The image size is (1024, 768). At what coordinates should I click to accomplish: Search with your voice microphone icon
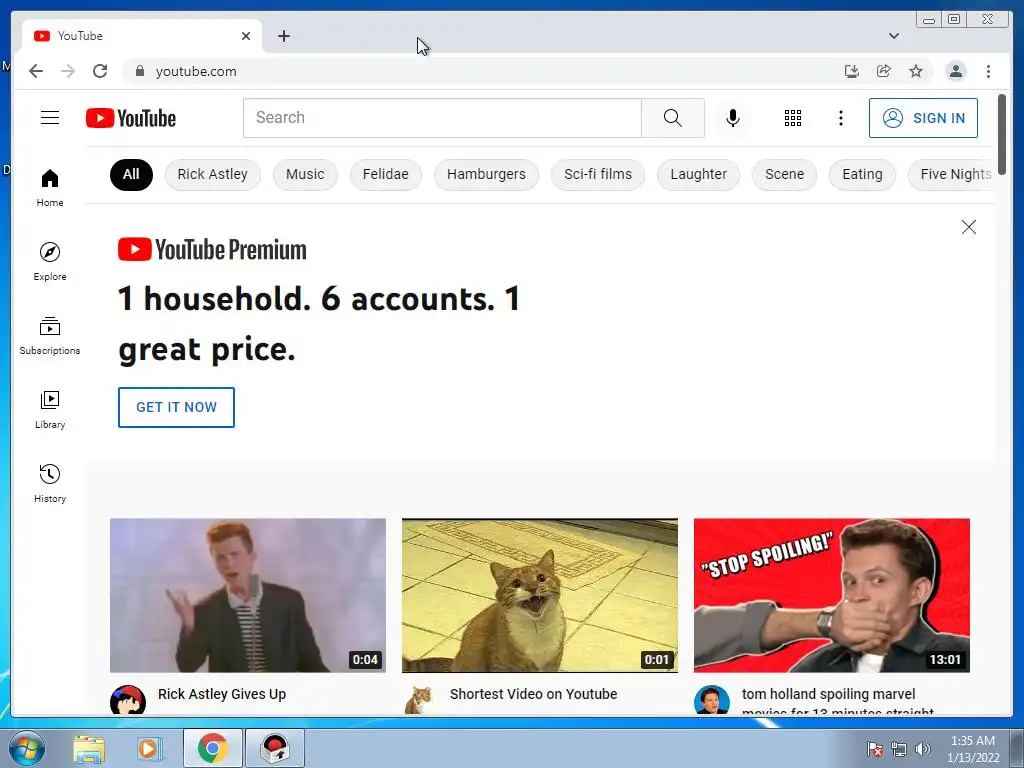[x=733, y=118]
